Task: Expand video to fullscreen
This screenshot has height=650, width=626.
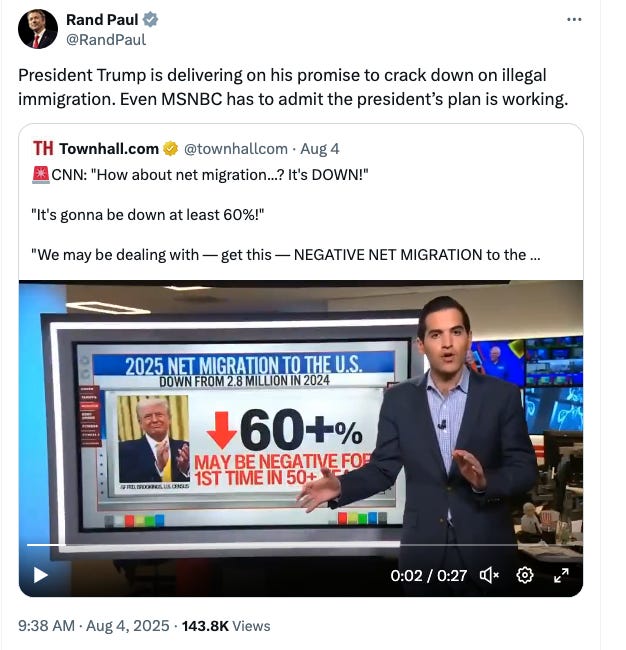Action: click(x=561, y=575)
